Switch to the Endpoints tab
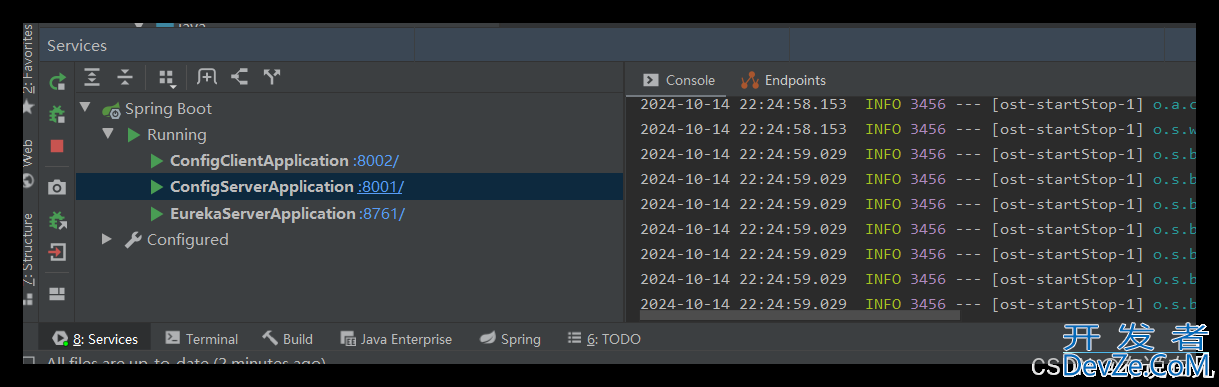Viewport: 1219px width, 387px height. (784, 80)
